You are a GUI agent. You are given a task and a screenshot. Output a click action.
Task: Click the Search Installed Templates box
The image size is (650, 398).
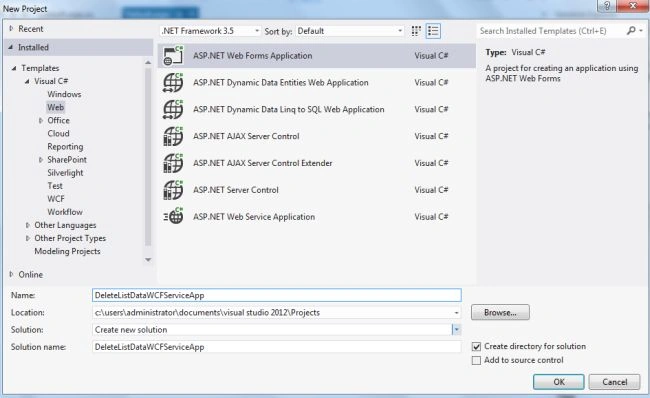click(x=551, y=31)
